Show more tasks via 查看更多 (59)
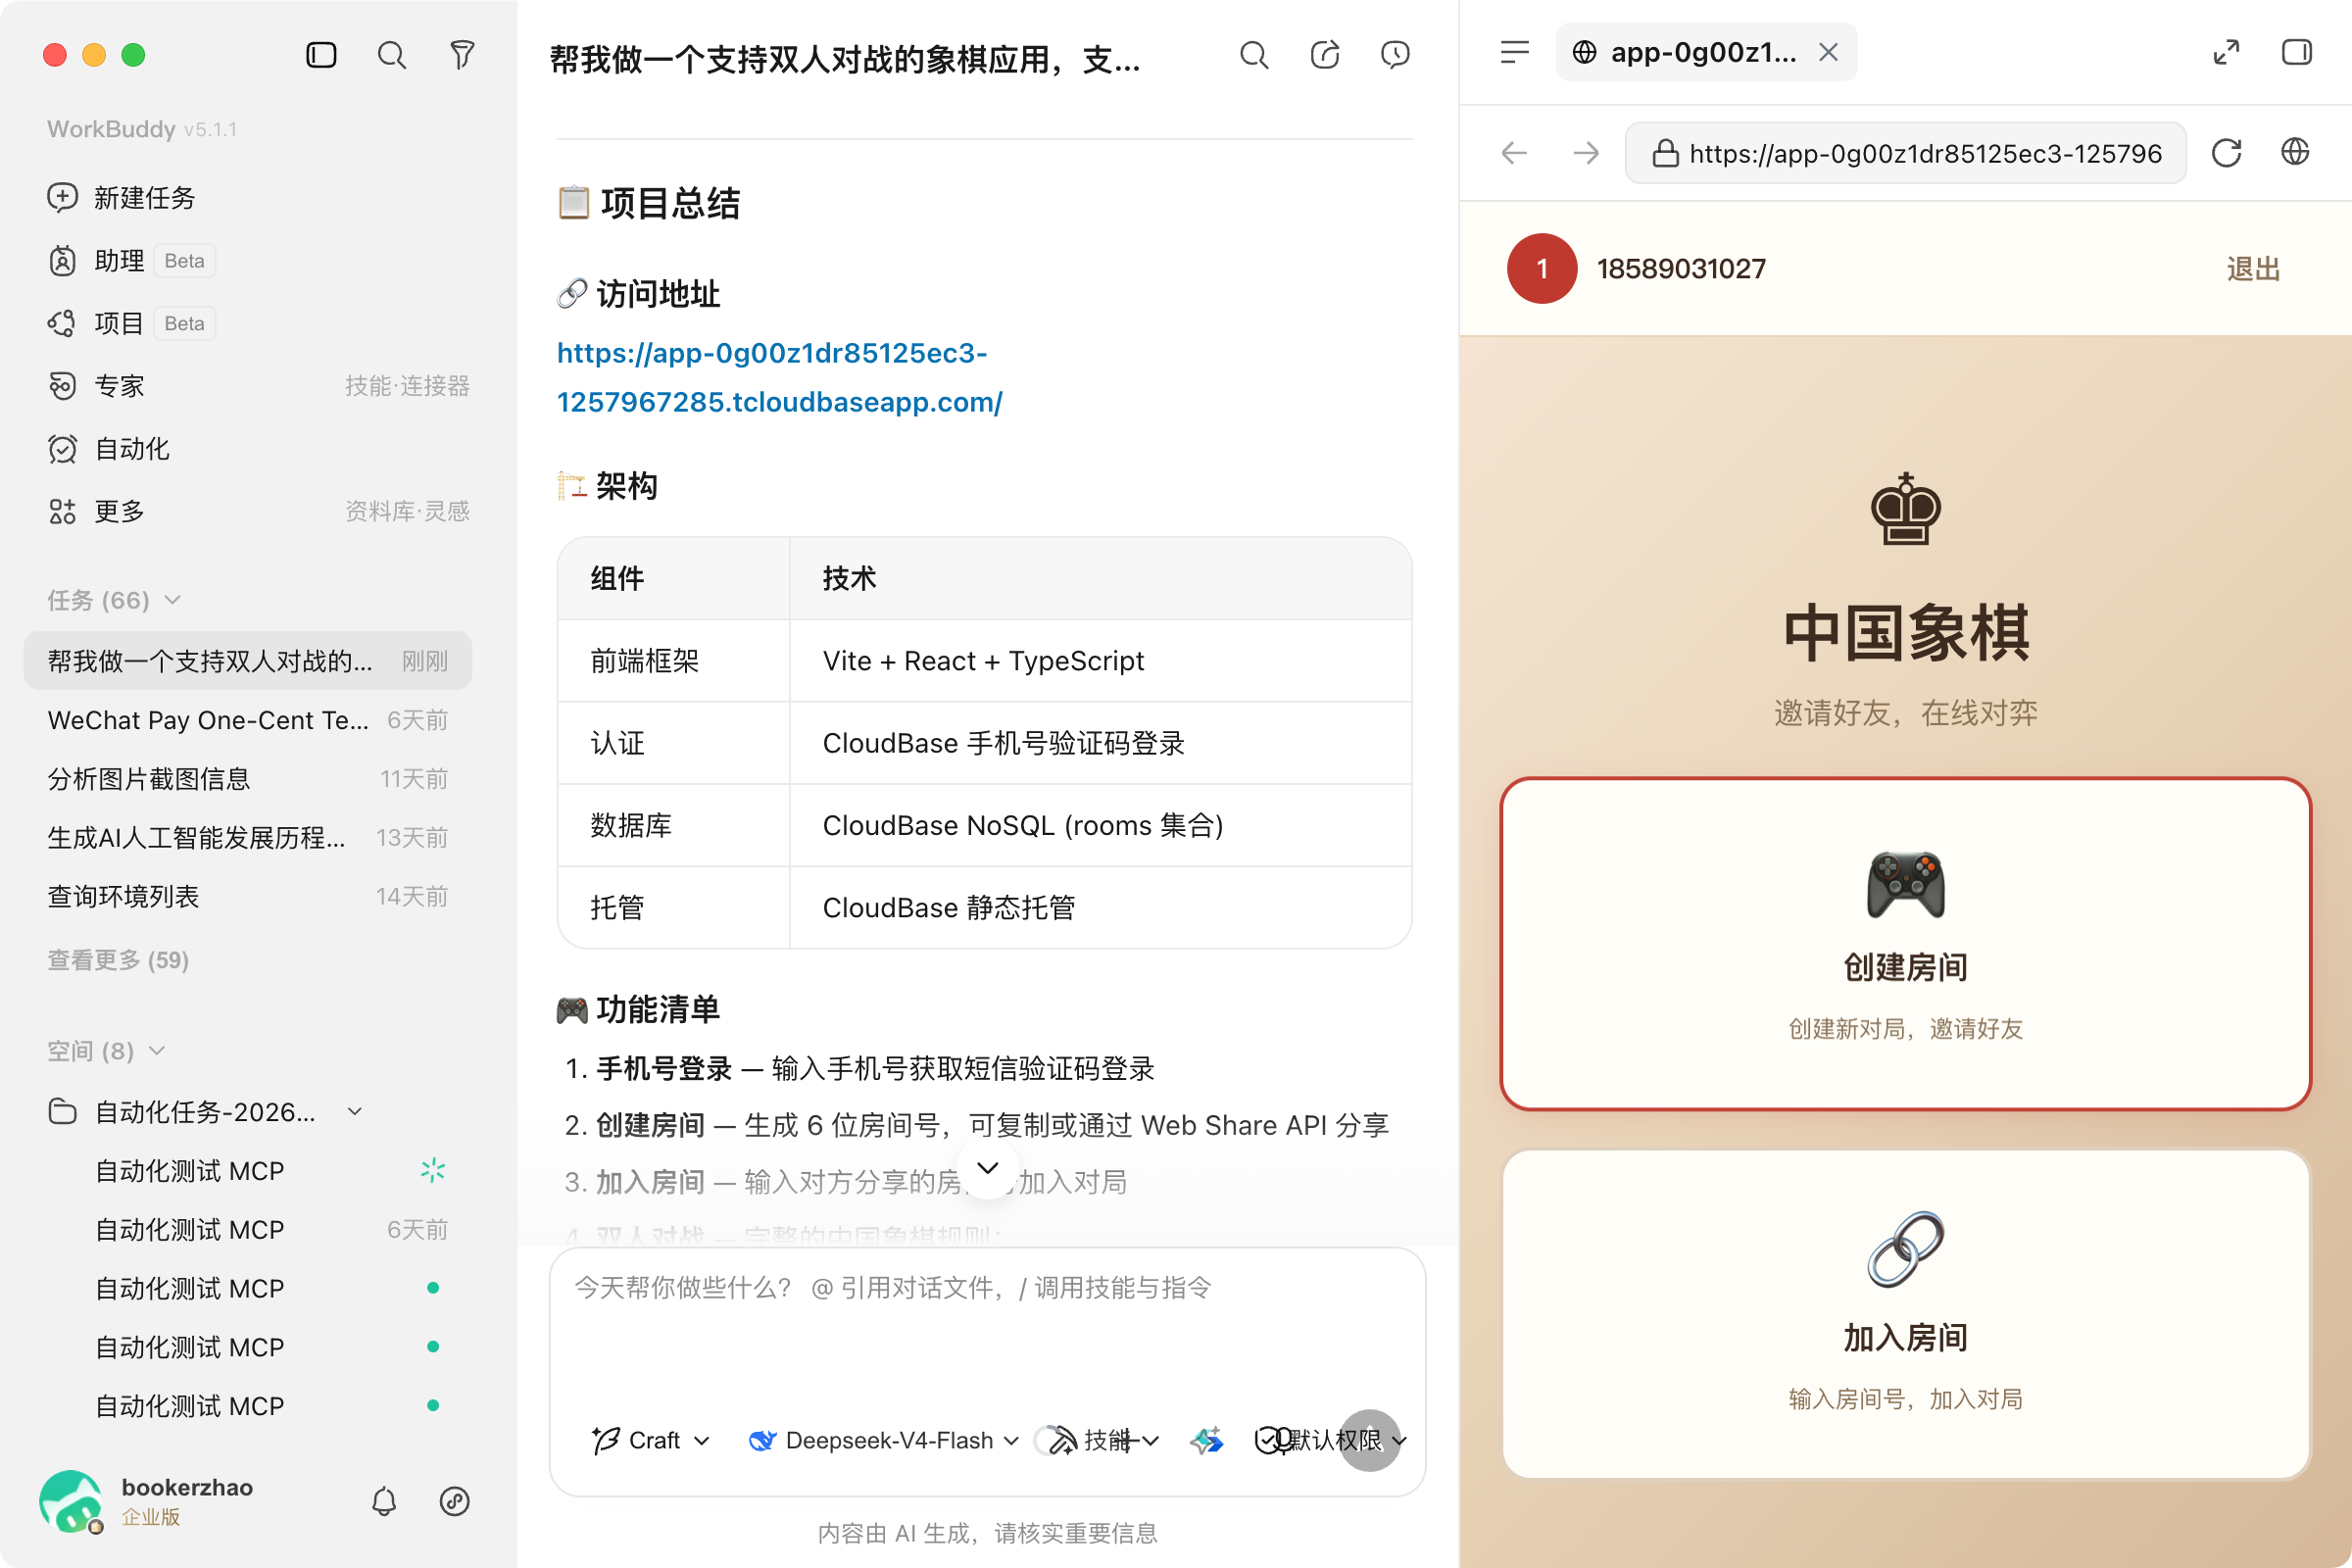 pos(118,960)
